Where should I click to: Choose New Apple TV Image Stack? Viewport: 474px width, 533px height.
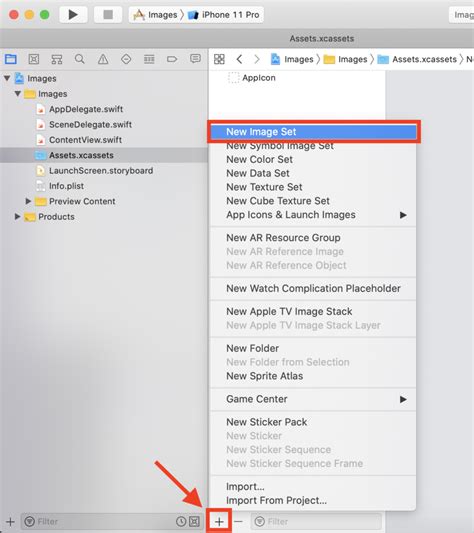coord(313,311)
